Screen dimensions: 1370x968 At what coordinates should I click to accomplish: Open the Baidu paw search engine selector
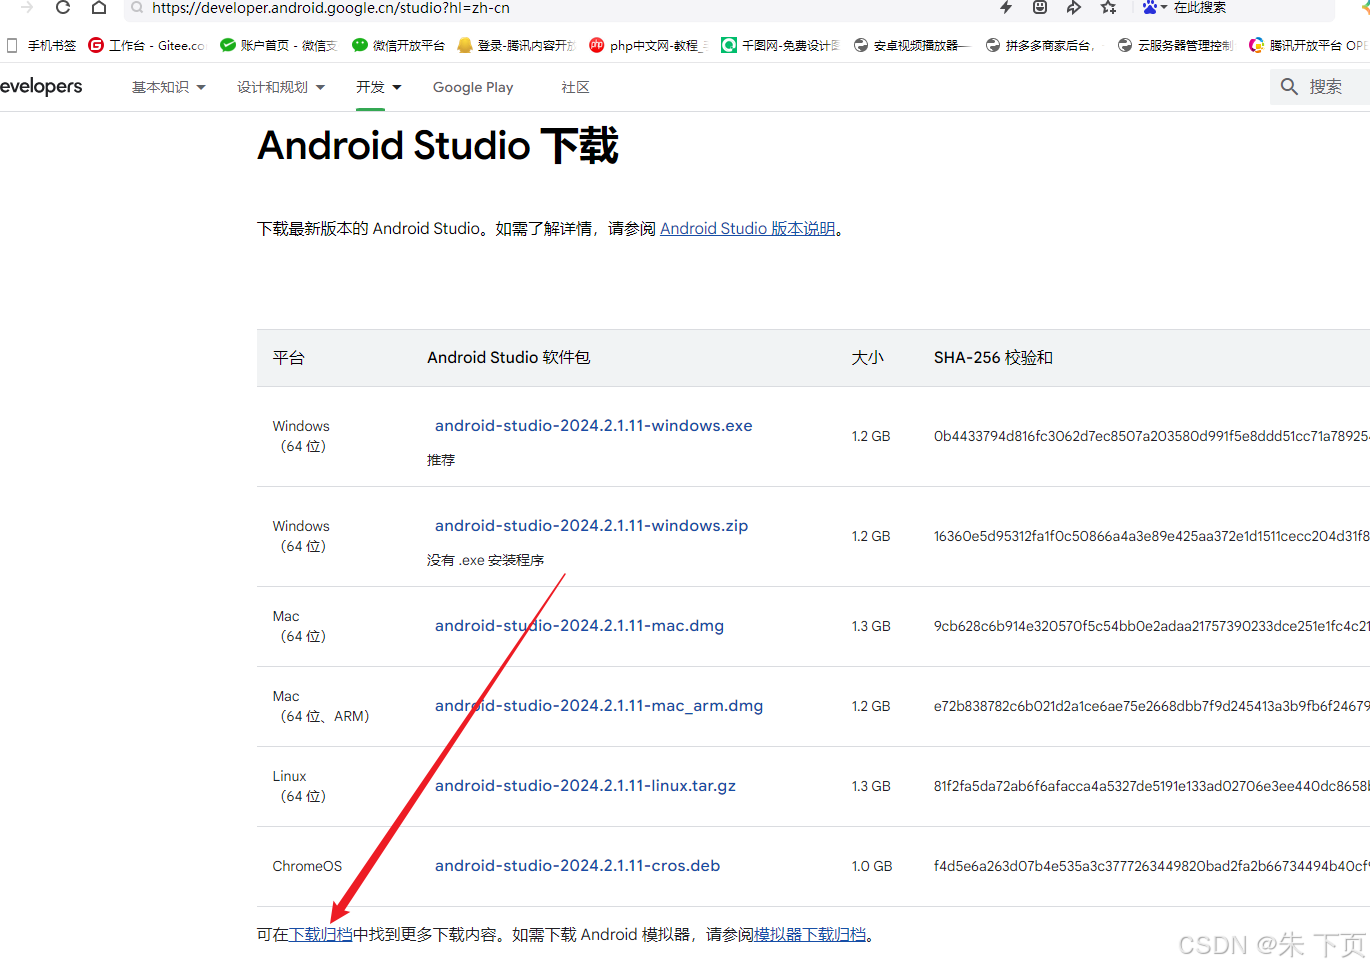point(1154,7)
